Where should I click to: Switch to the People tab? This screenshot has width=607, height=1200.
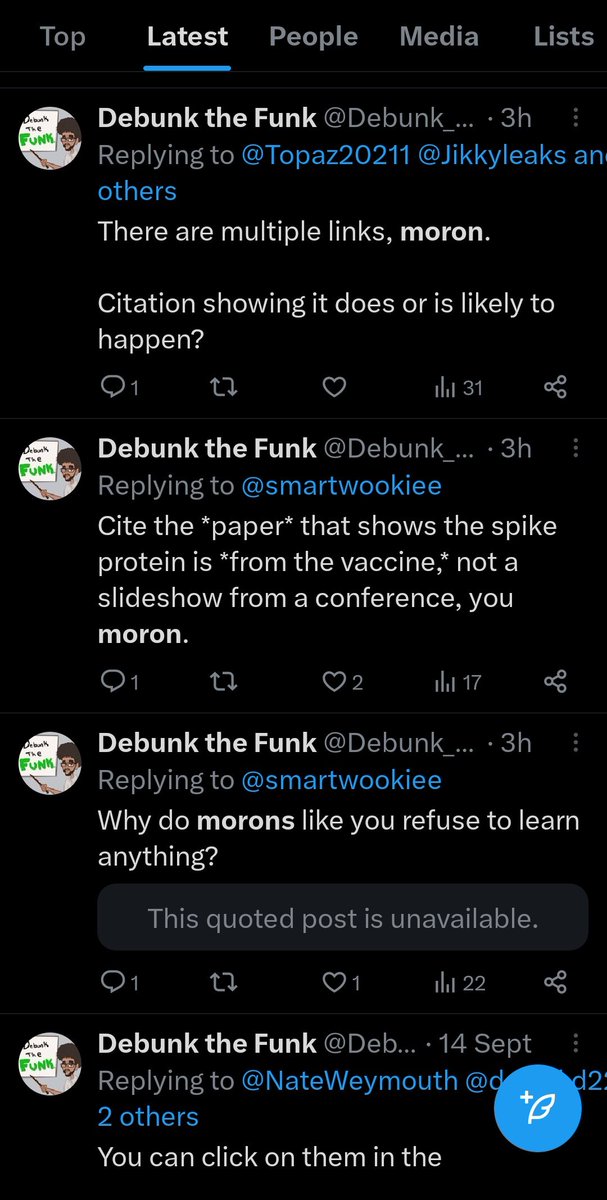[313, 37]
